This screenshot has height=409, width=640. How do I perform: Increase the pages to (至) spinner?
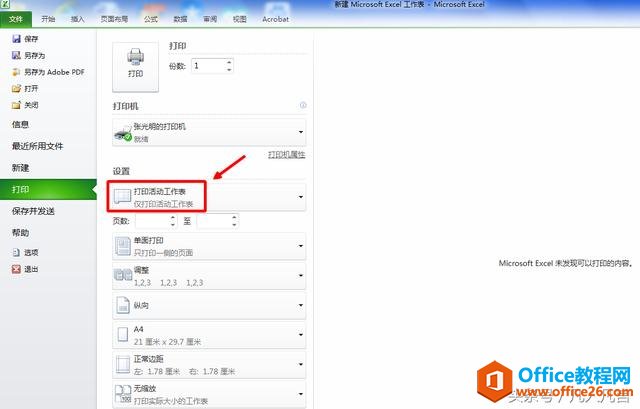(x=234, y=218)
